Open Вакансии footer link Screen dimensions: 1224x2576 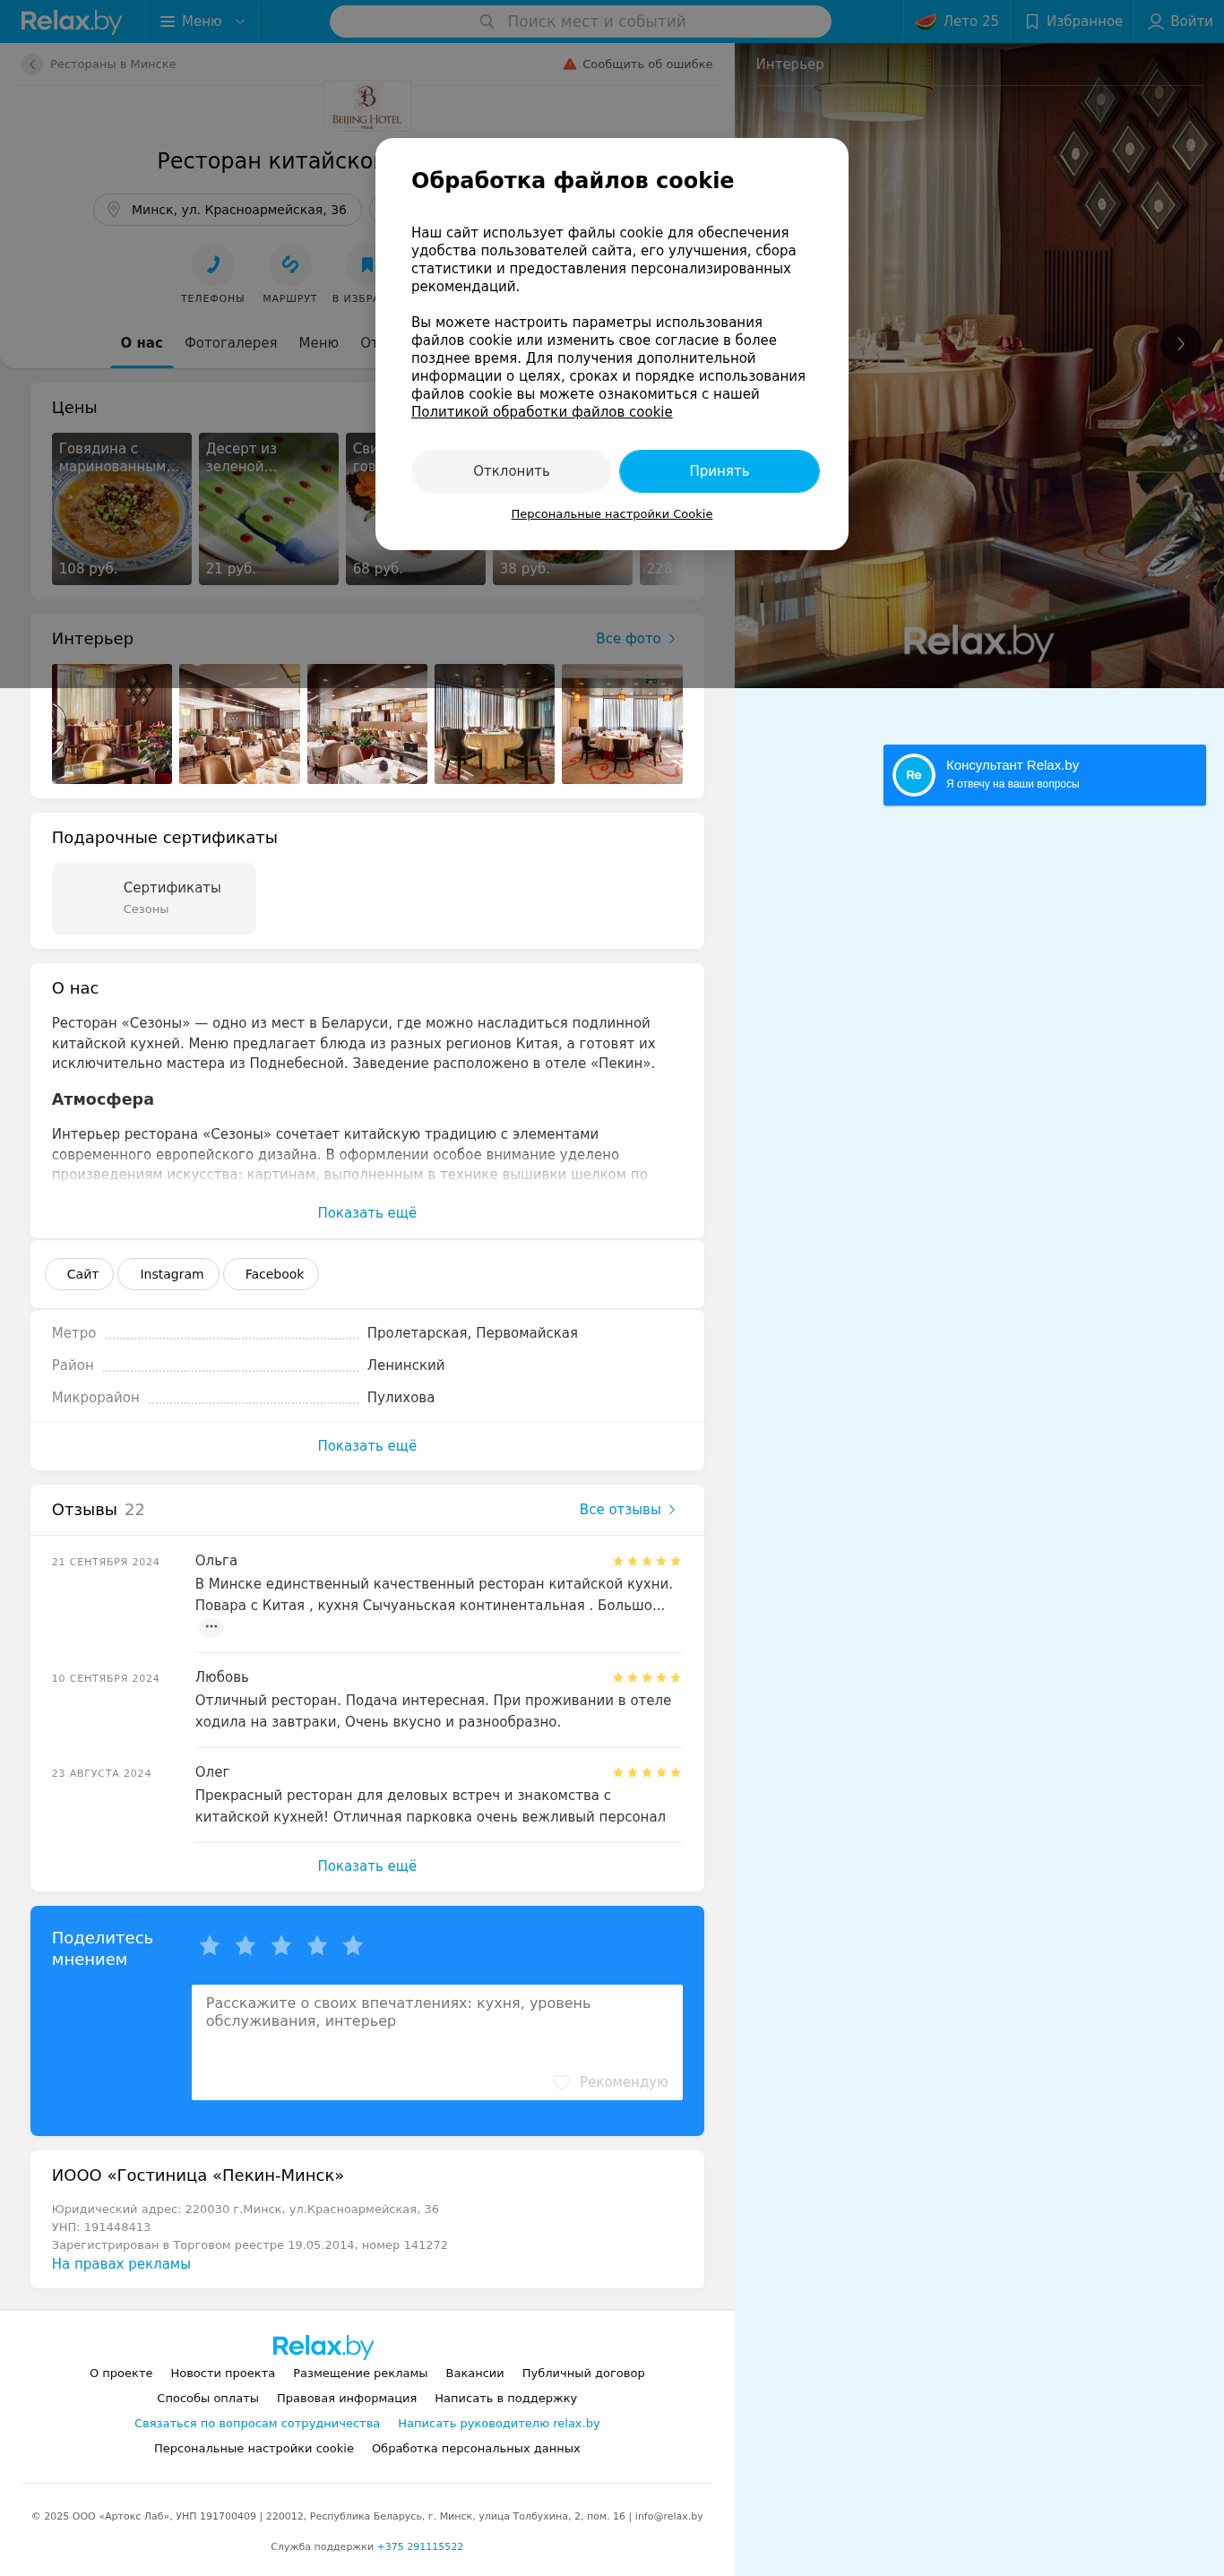[x=475, y=2373]
